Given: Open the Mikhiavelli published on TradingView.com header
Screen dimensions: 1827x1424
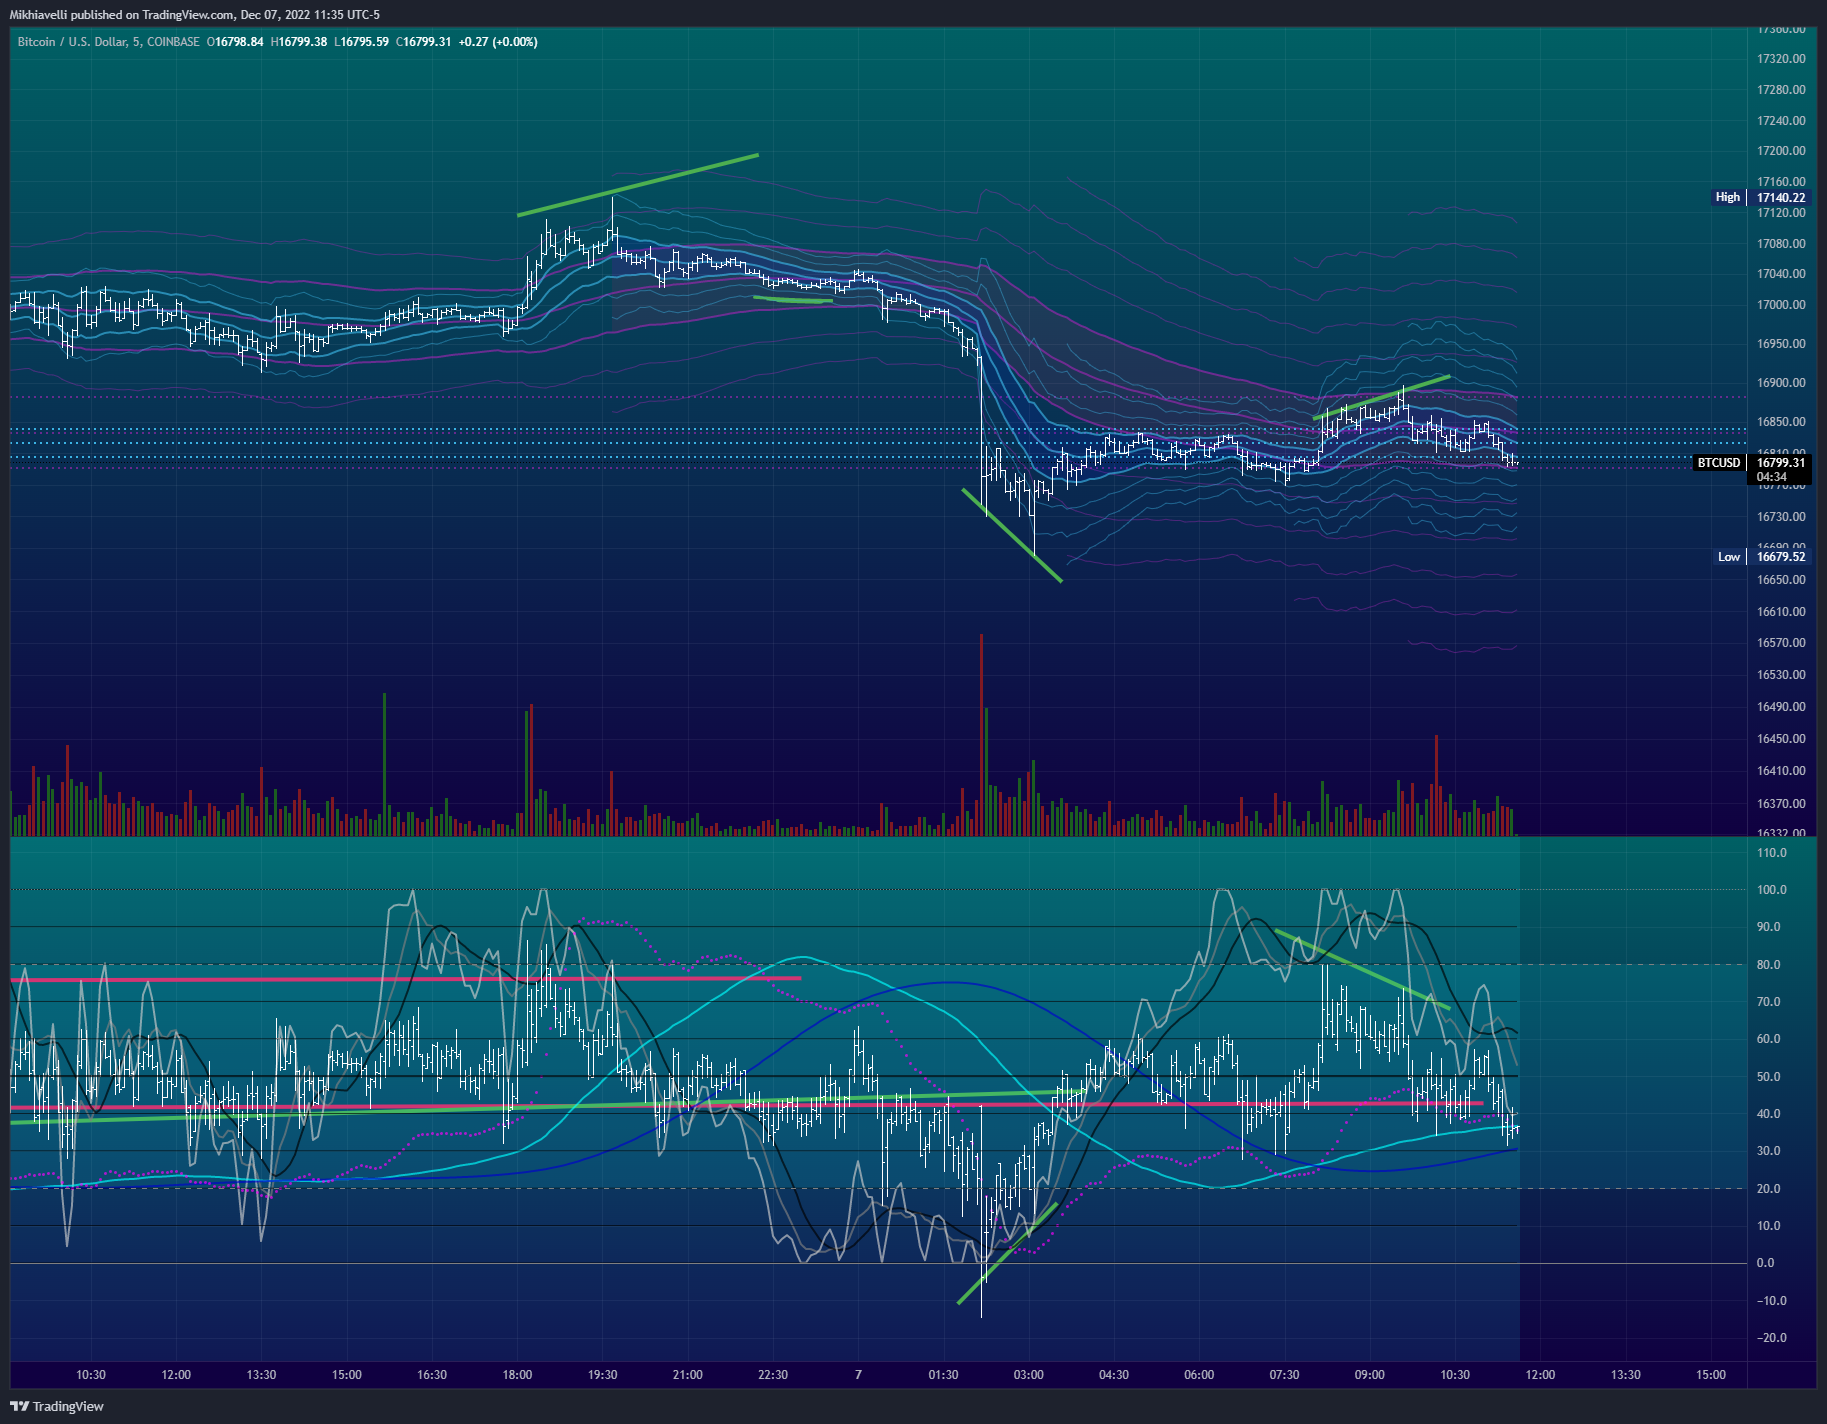Looking at the screenshot, I should click(x=194, y=14).
